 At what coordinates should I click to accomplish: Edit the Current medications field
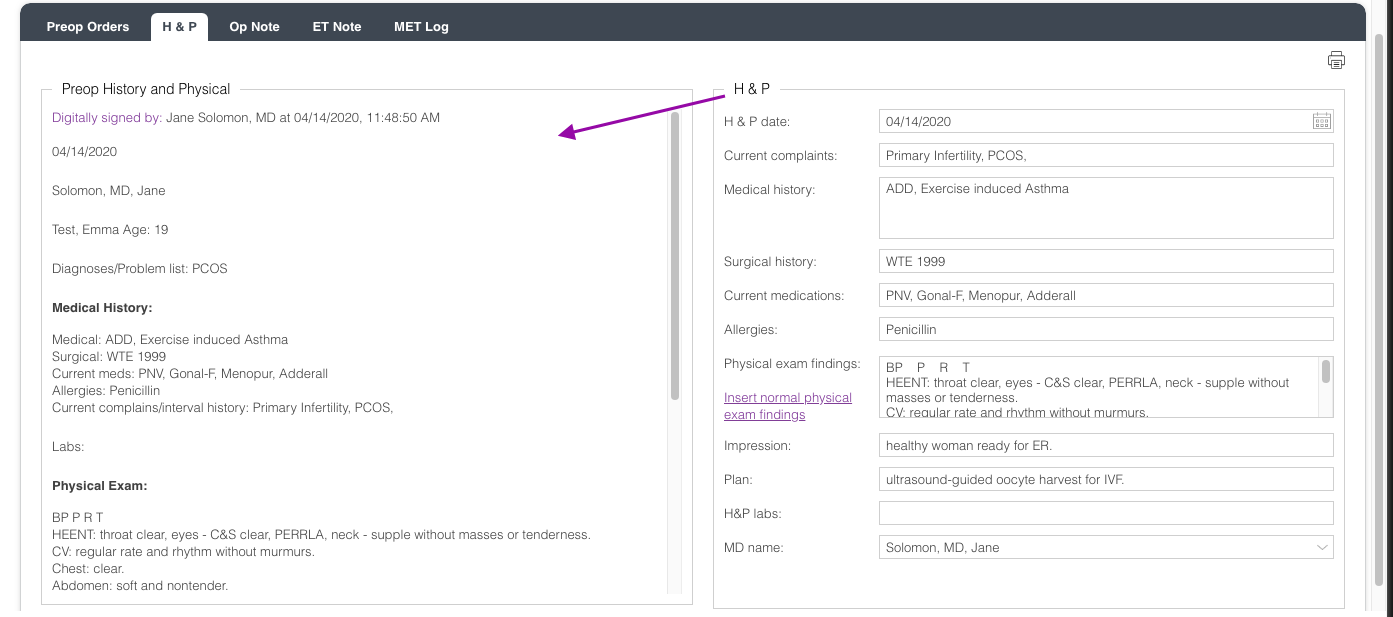[x=1105, y=295]
